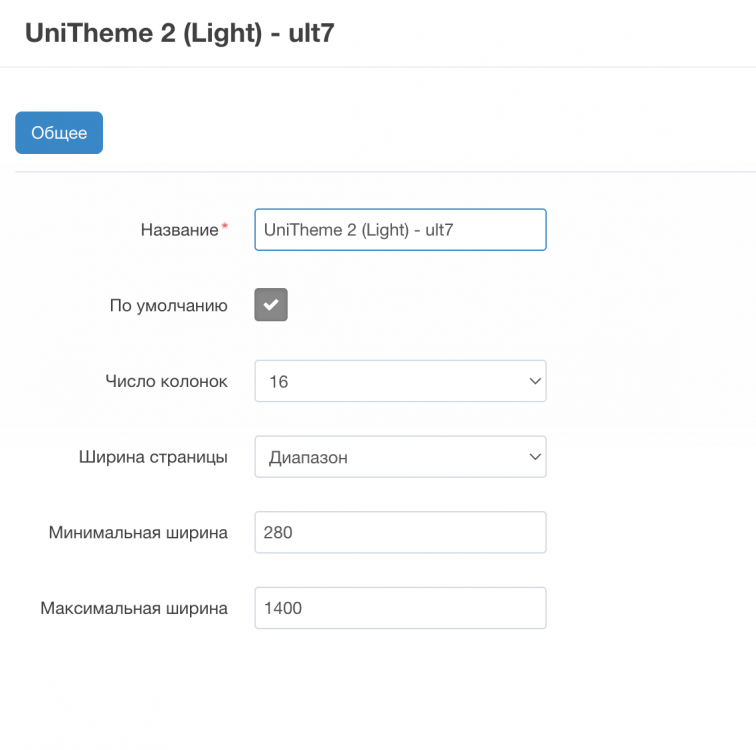Focus the Минимальная ширина input
Viewport: 756px width, 750px height.
(400, 532)
